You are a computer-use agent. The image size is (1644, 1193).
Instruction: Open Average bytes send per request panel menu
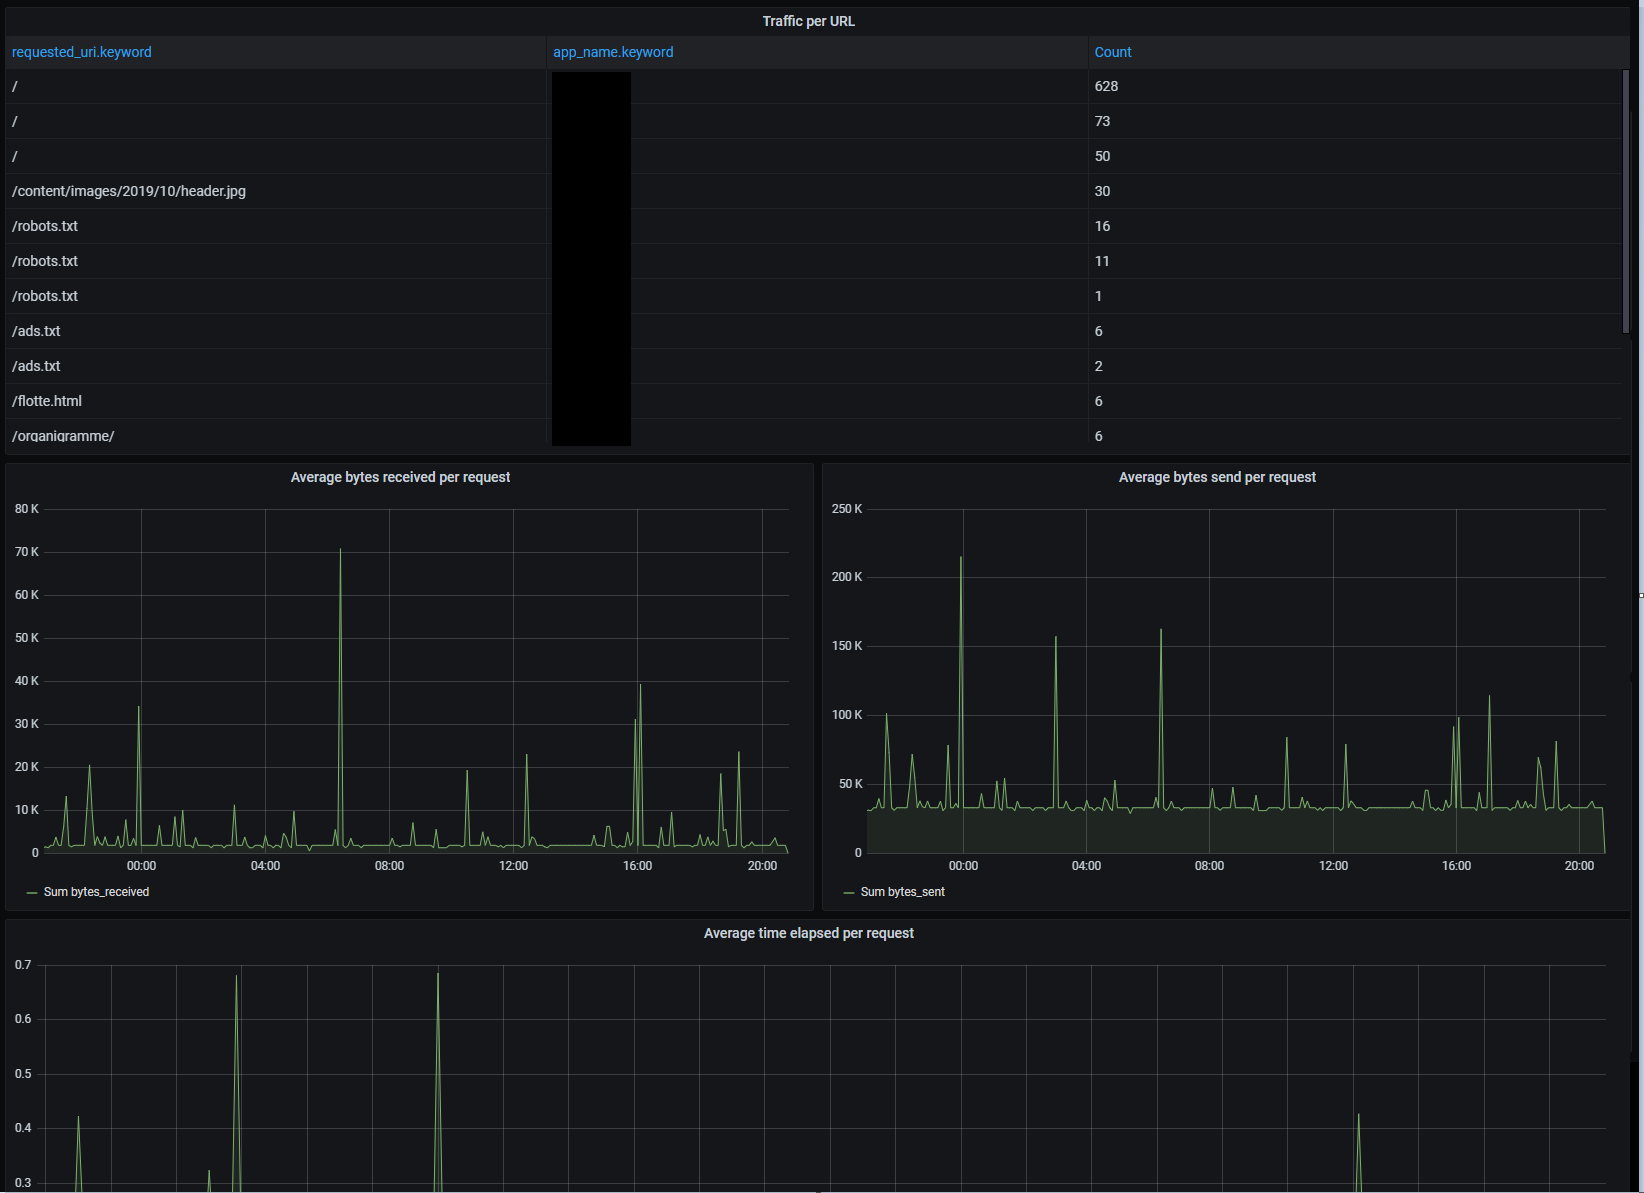[x=1217, y=477]
